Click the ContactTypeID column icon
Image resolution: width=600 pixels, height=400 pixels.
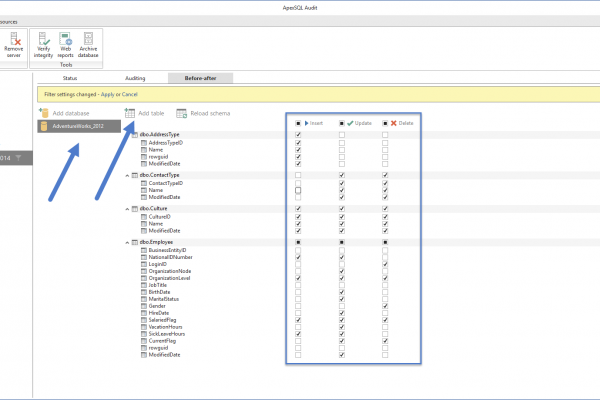pos(144,183)
